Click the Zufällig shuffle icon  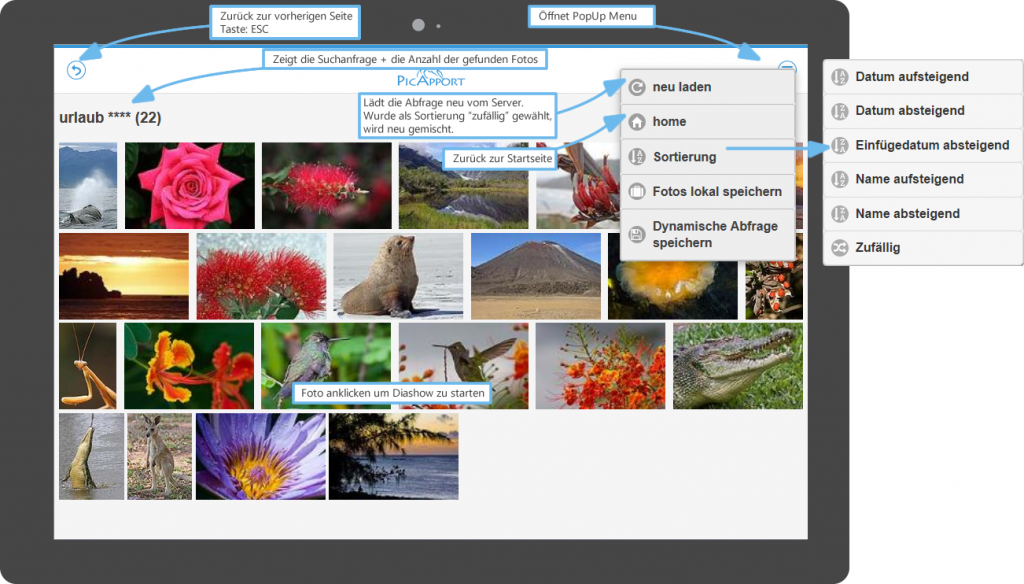[840, 248]
